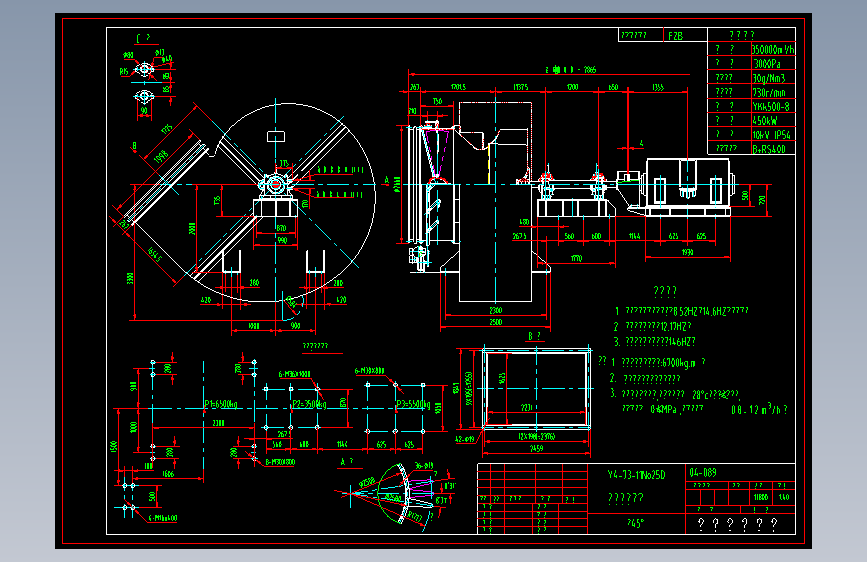Select the F2B label in the header box
867x562 pixels.
675,36
